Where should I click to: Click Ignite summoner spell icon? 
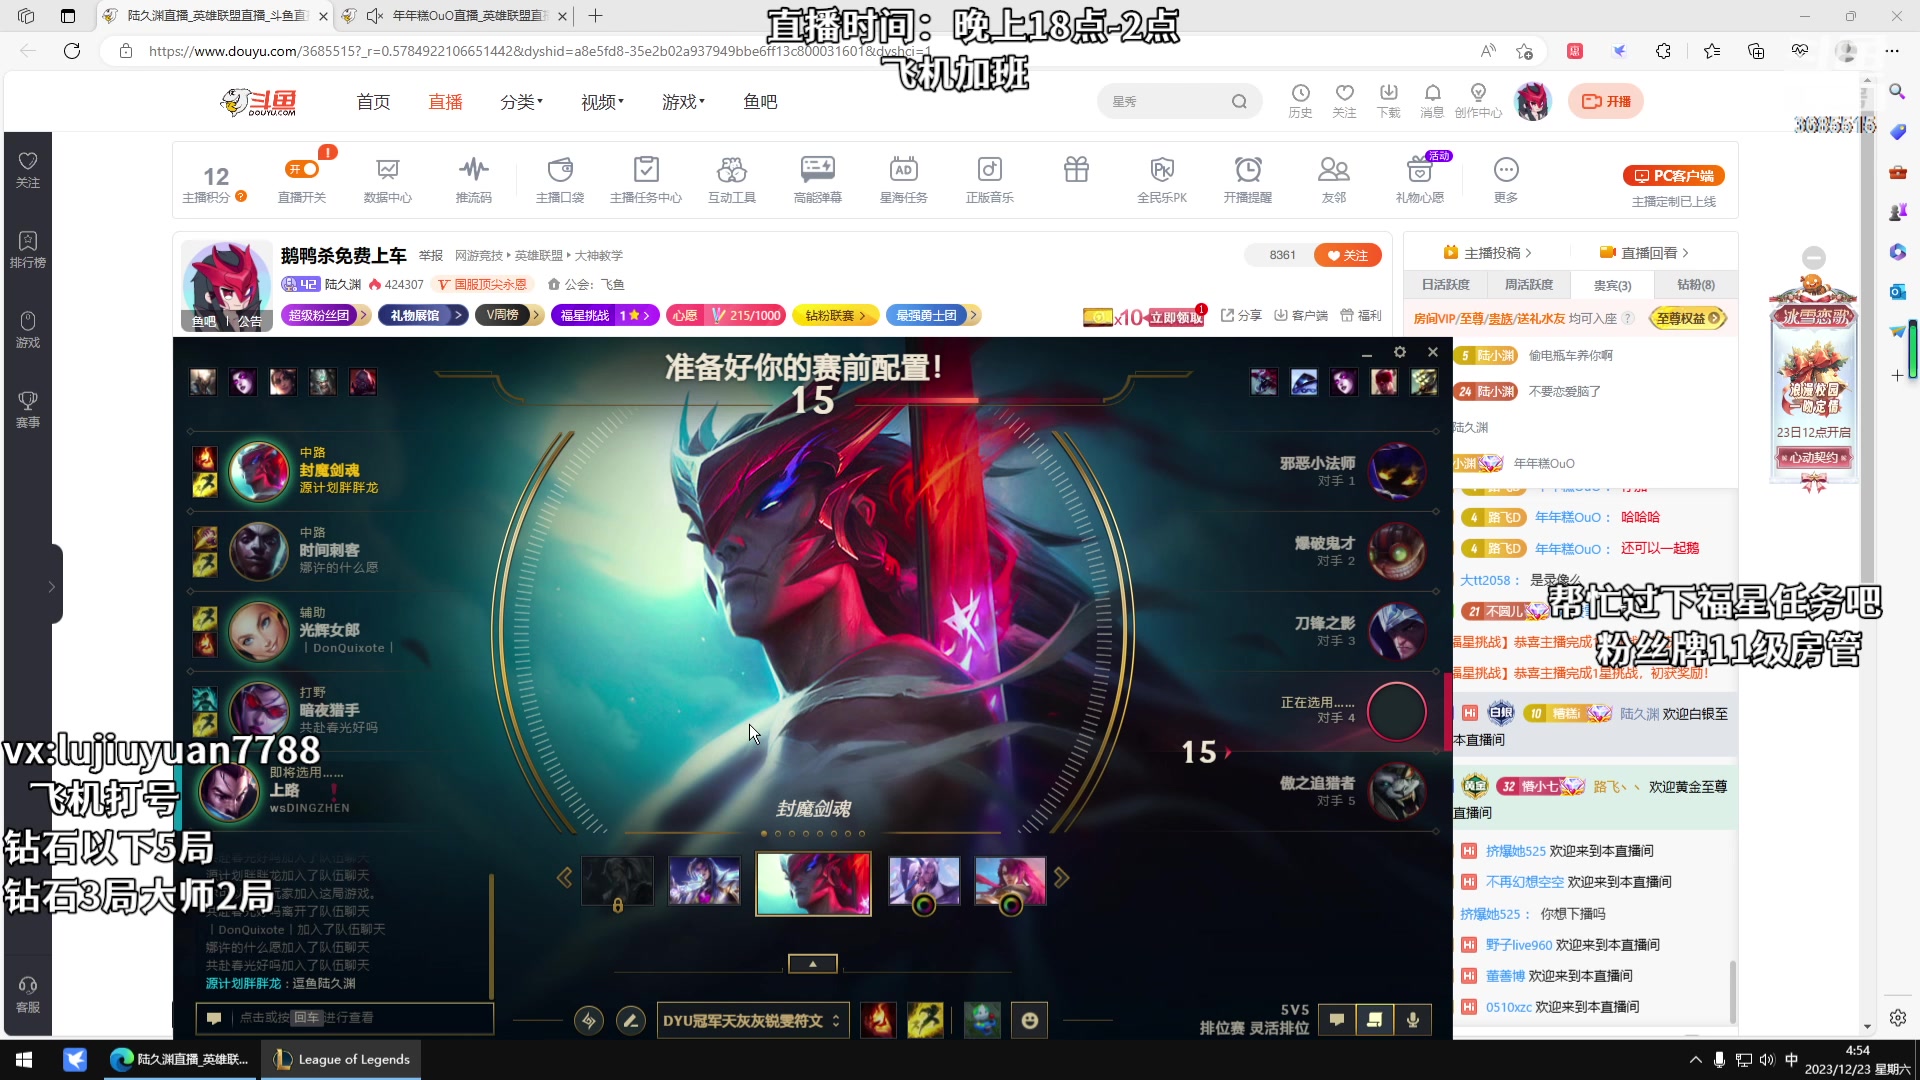point(878,1020)
